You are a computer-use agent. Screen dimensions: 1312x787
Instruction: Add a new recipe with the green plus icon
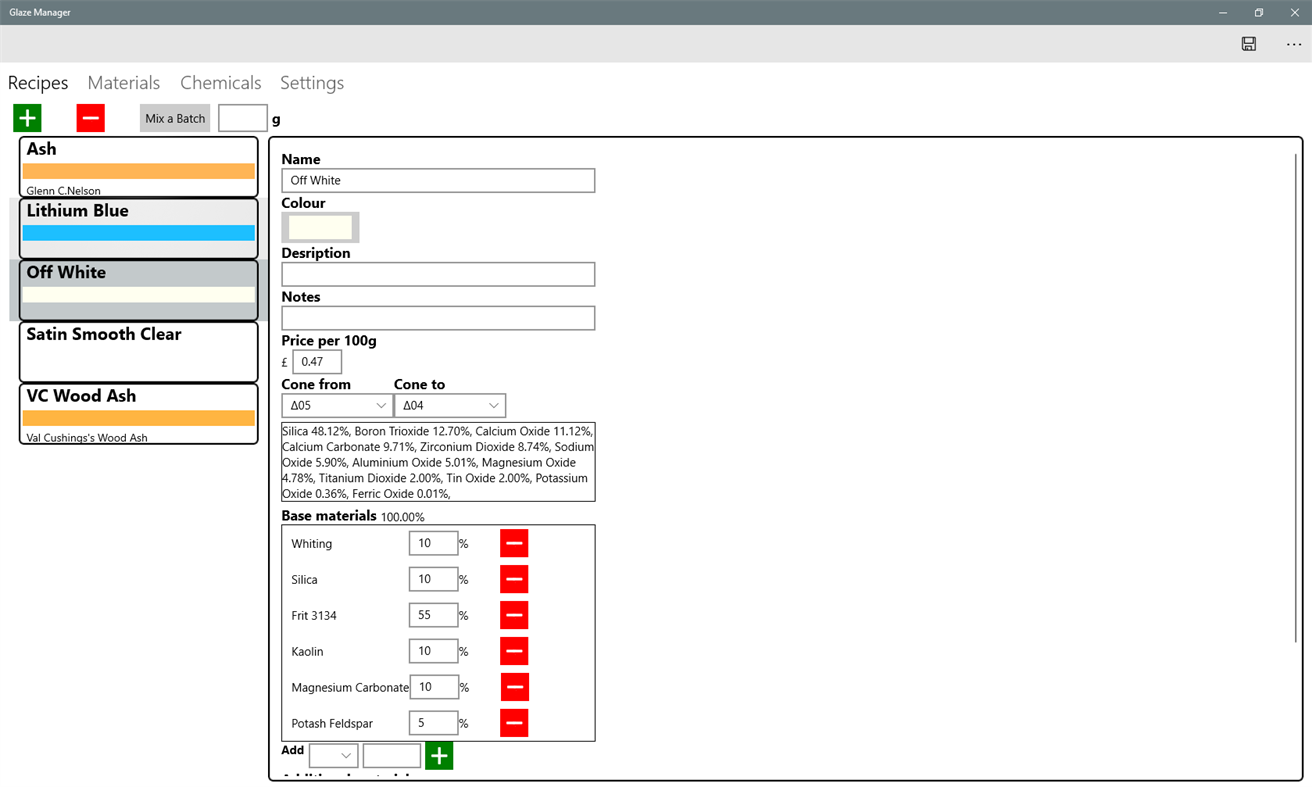pyautogui.click(x=26, y=117)
